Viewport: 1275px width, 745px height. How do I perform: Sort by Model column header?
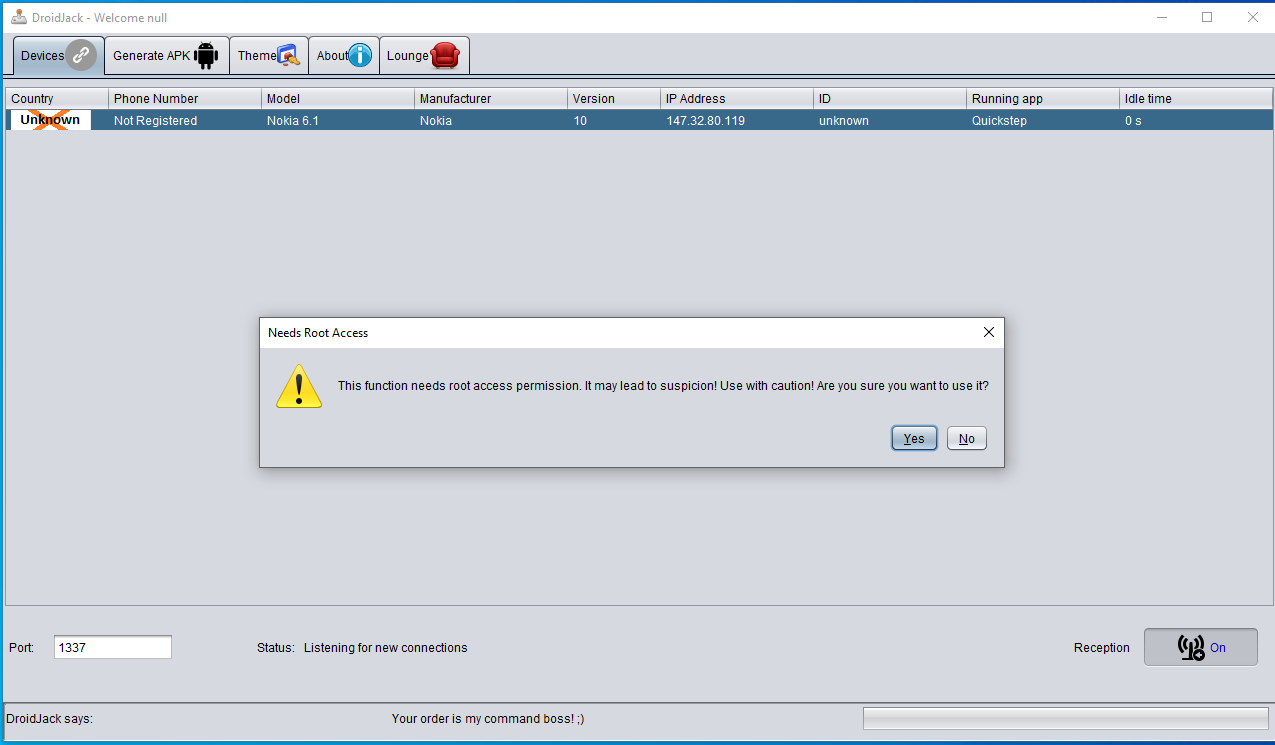point(338,98)
